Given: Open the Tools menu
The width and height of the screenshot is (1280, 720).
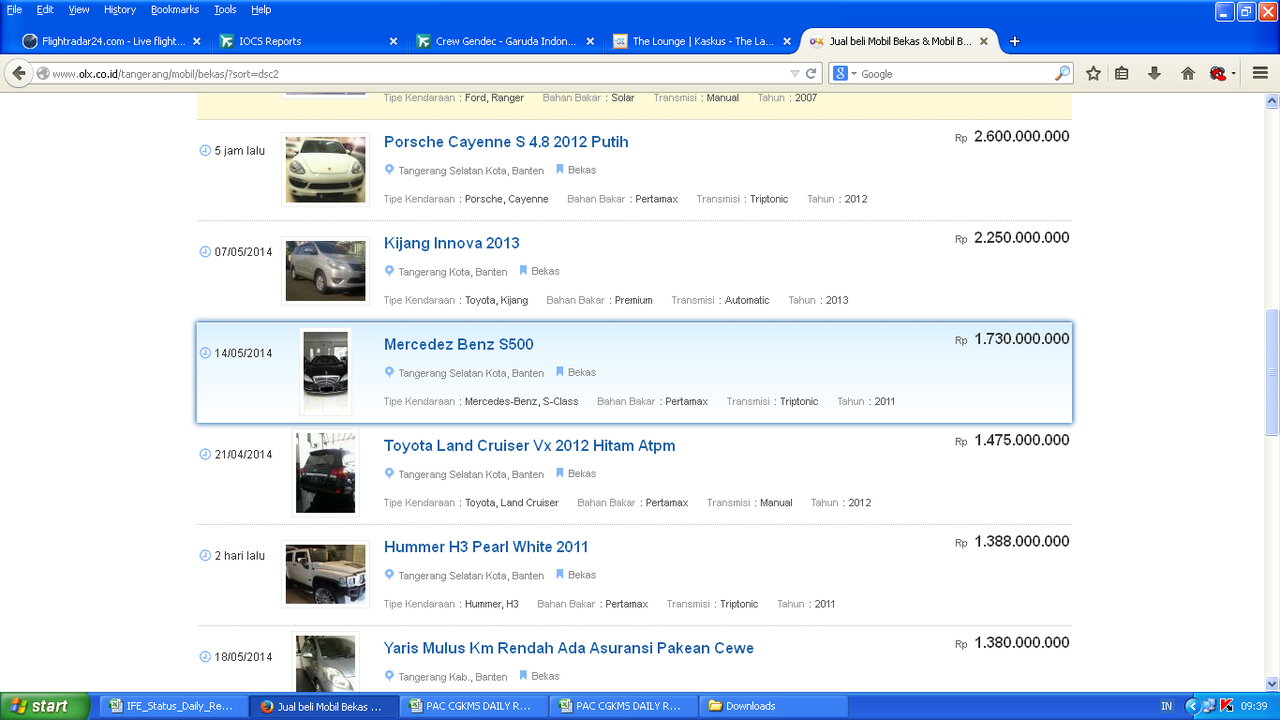Looking at the screenshot, I should pyautogui.click(x=225, y=9).
